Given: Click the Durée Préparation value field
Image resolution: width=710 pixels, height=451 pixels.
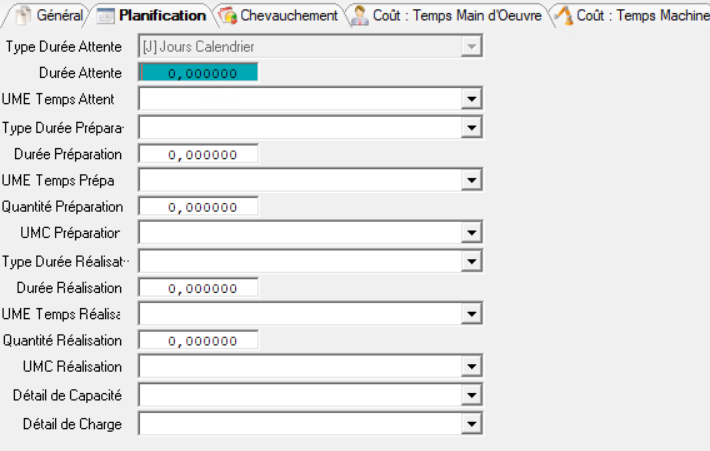Looking at the screenshot, I should click(x=199, y=154).
